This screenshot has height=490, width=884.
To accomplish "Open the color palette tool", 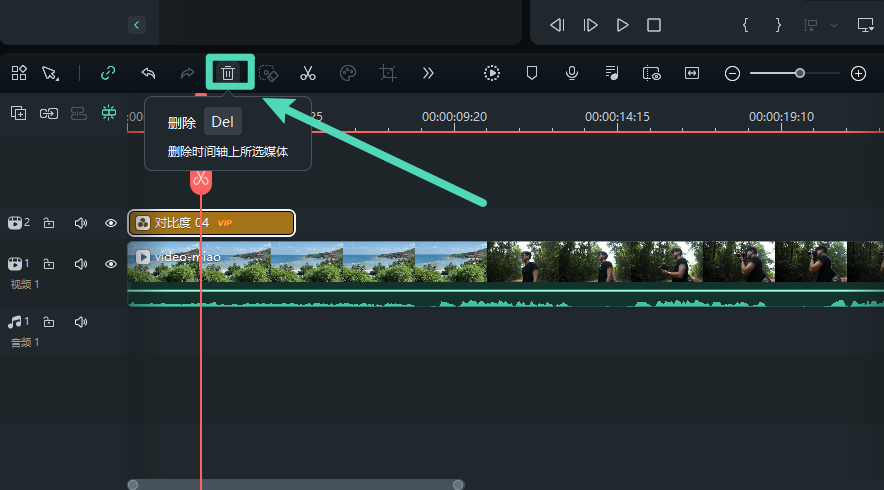I will coord(348,73).
